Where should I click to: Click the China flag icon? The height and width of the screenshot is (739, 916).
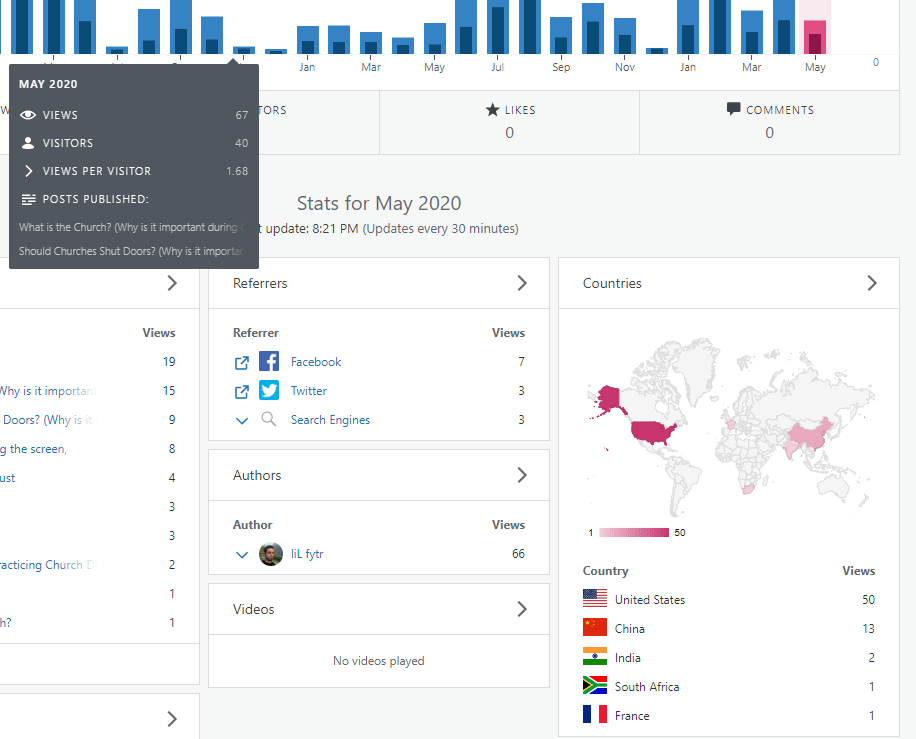[x=595, y=629]
